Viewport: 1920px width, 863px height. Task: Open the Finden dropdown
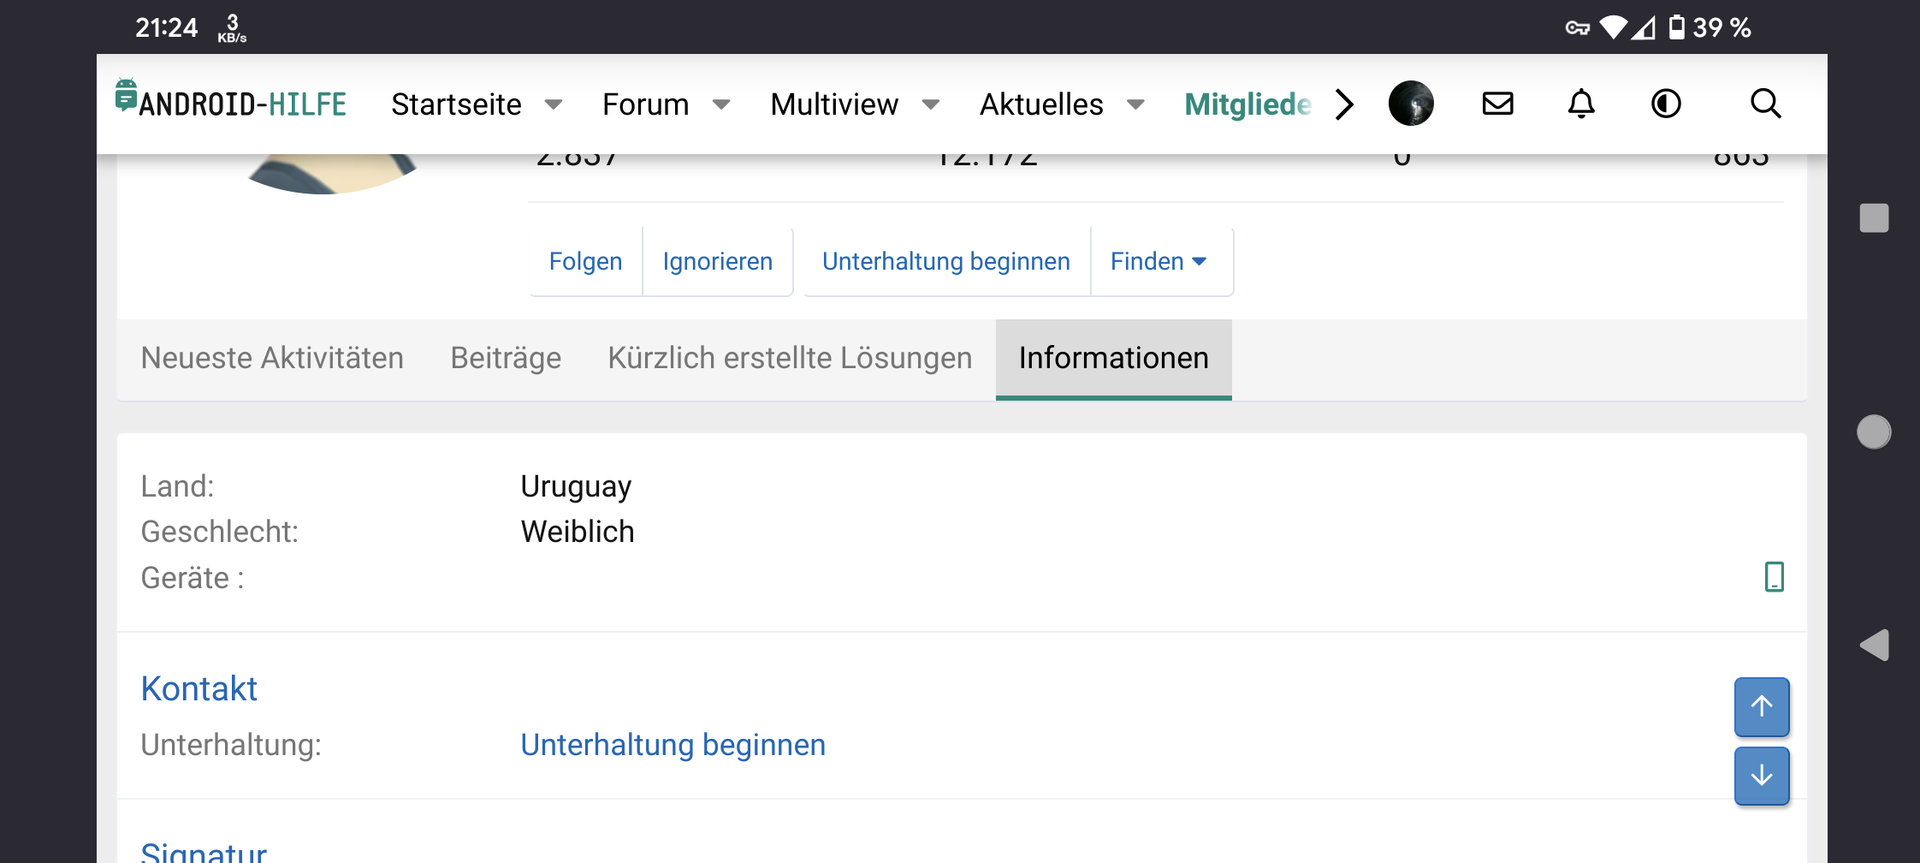[x=1159, y=261]
